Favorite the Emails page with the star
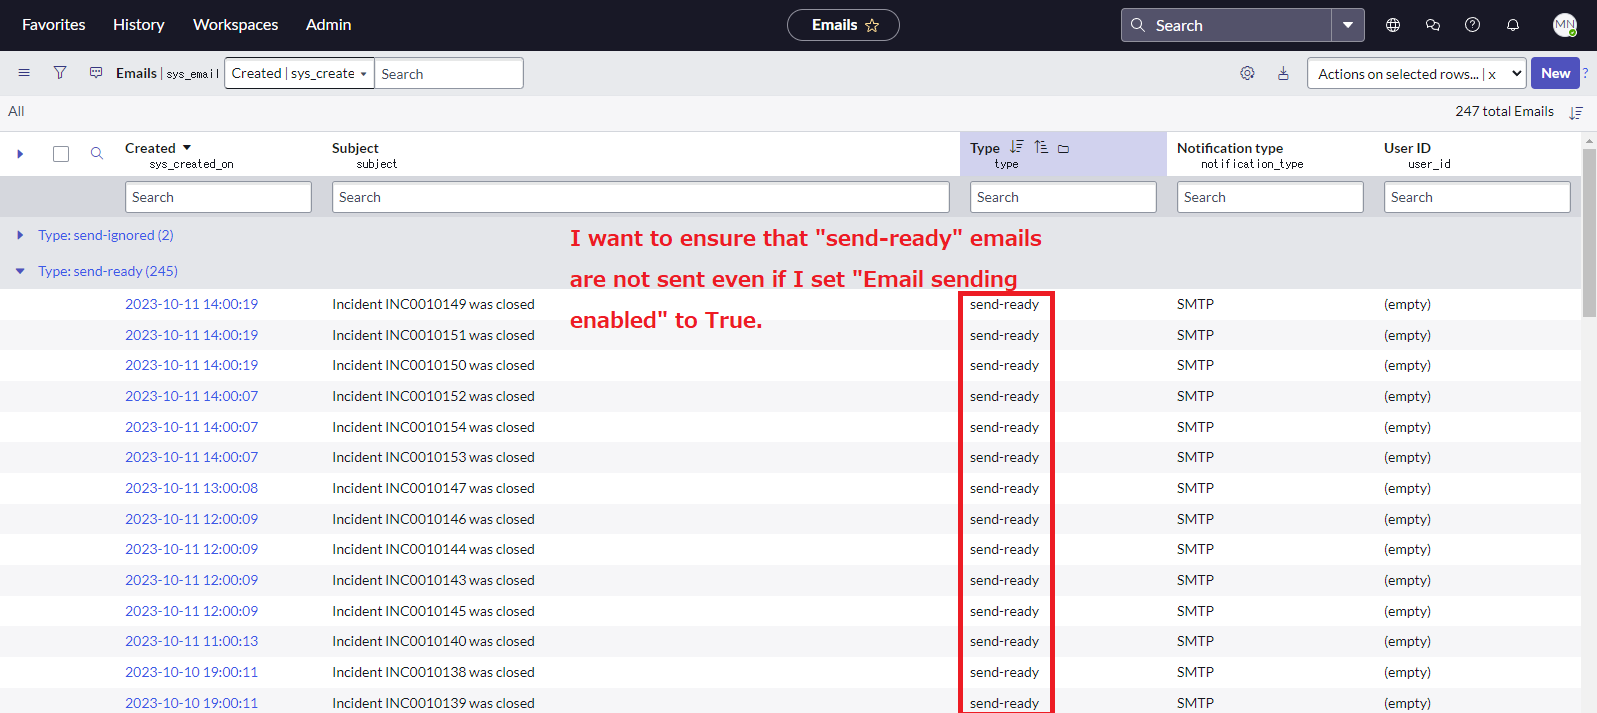 pos(872,25)
